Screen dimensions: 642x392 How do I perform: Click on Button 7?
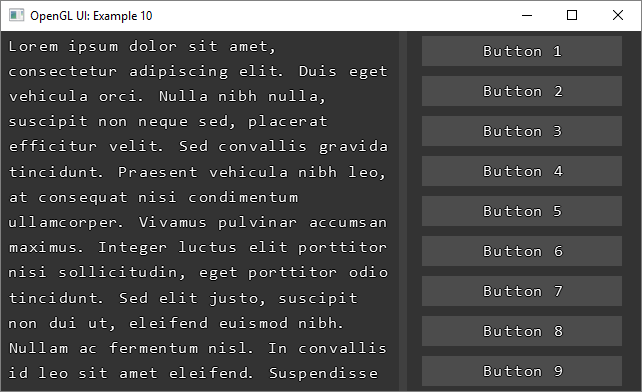[x=522, y=291]
